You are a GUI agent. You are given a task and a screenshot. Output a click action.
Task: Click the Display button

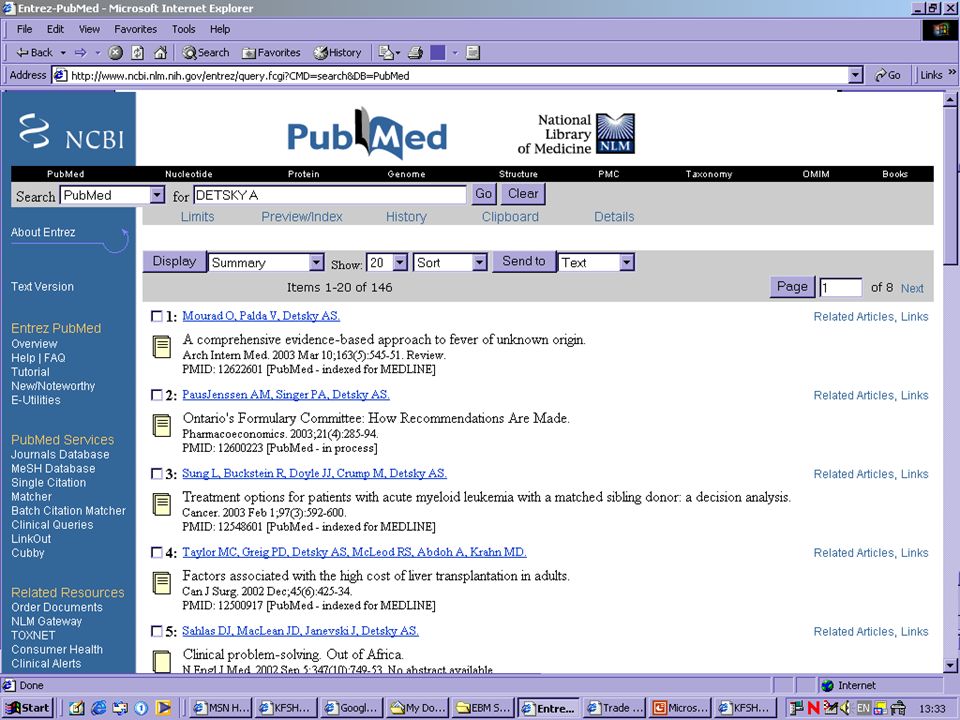174,261
